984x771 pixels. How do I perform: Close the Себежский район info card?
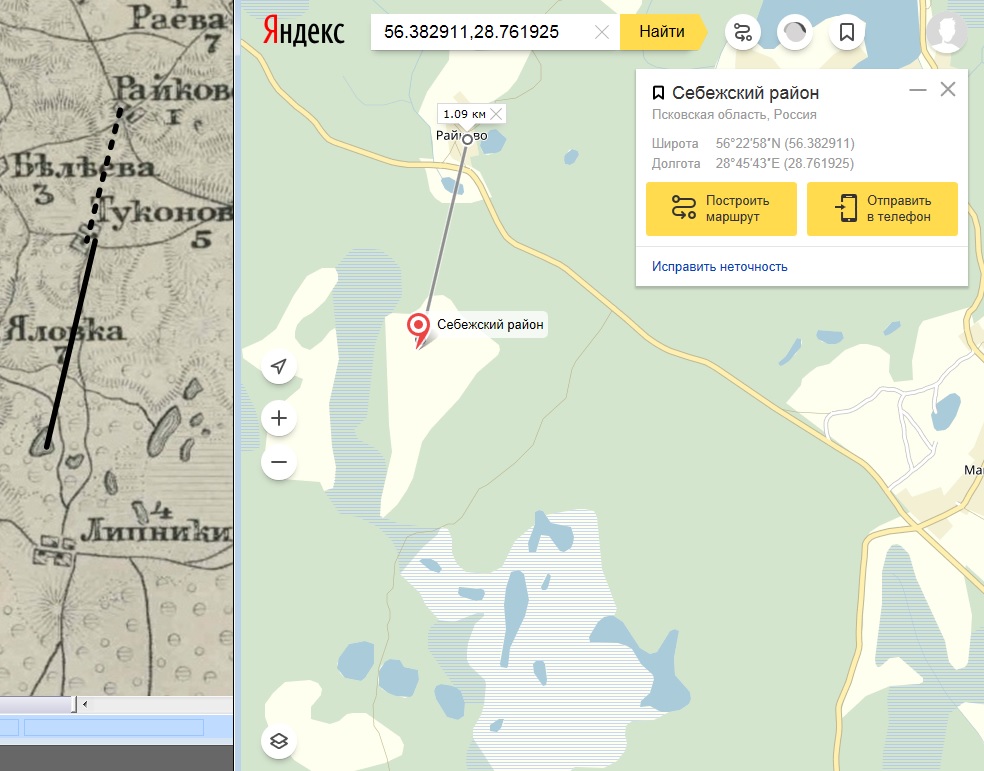click(x=948, y=89)
